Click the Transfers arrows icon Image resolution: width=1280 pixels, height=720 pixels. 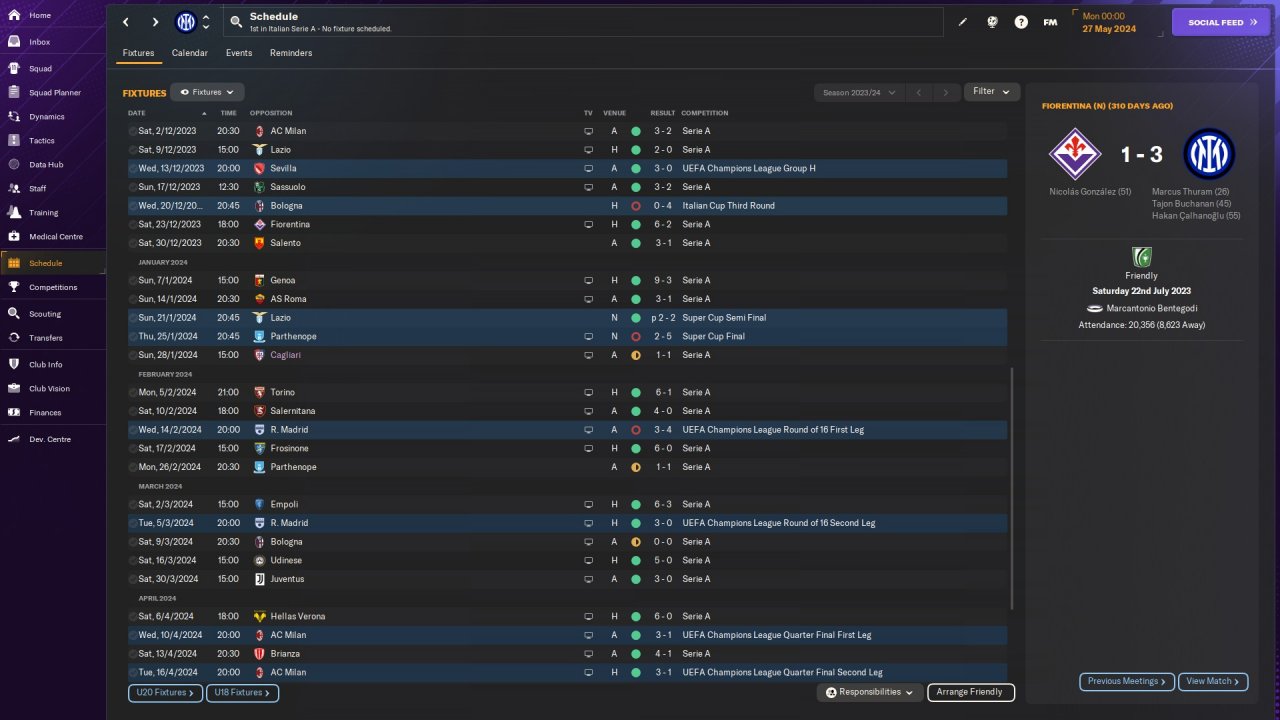14,338
